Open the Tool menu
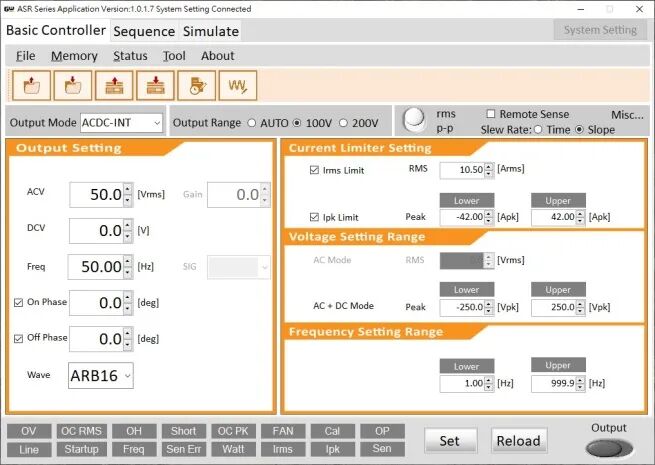 pos(174,56)
